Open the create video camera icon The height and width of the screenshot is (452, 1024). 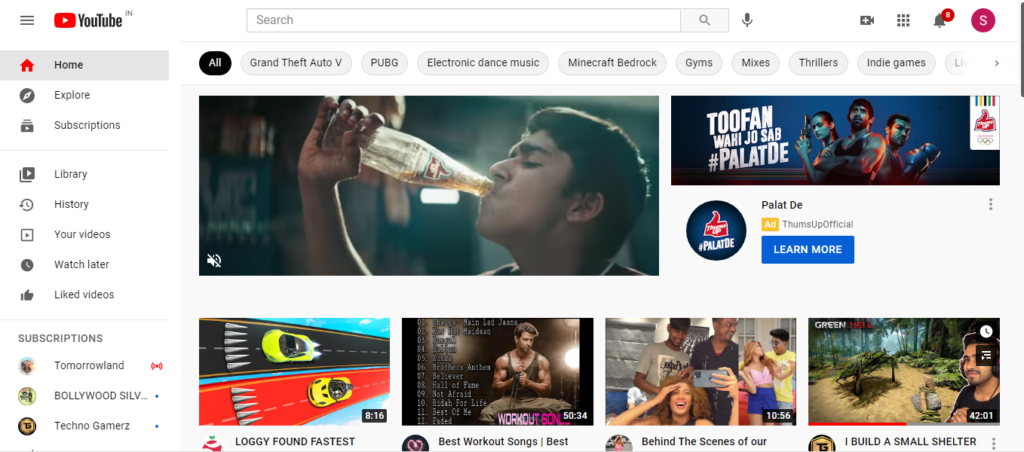coord(867,20)
